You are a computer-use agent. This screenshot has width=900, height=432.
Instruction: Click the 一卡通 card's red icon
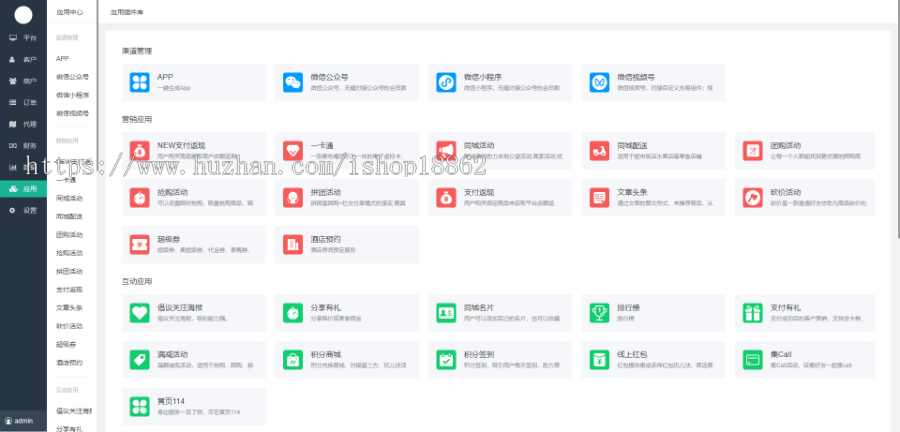tap(293, 151)
